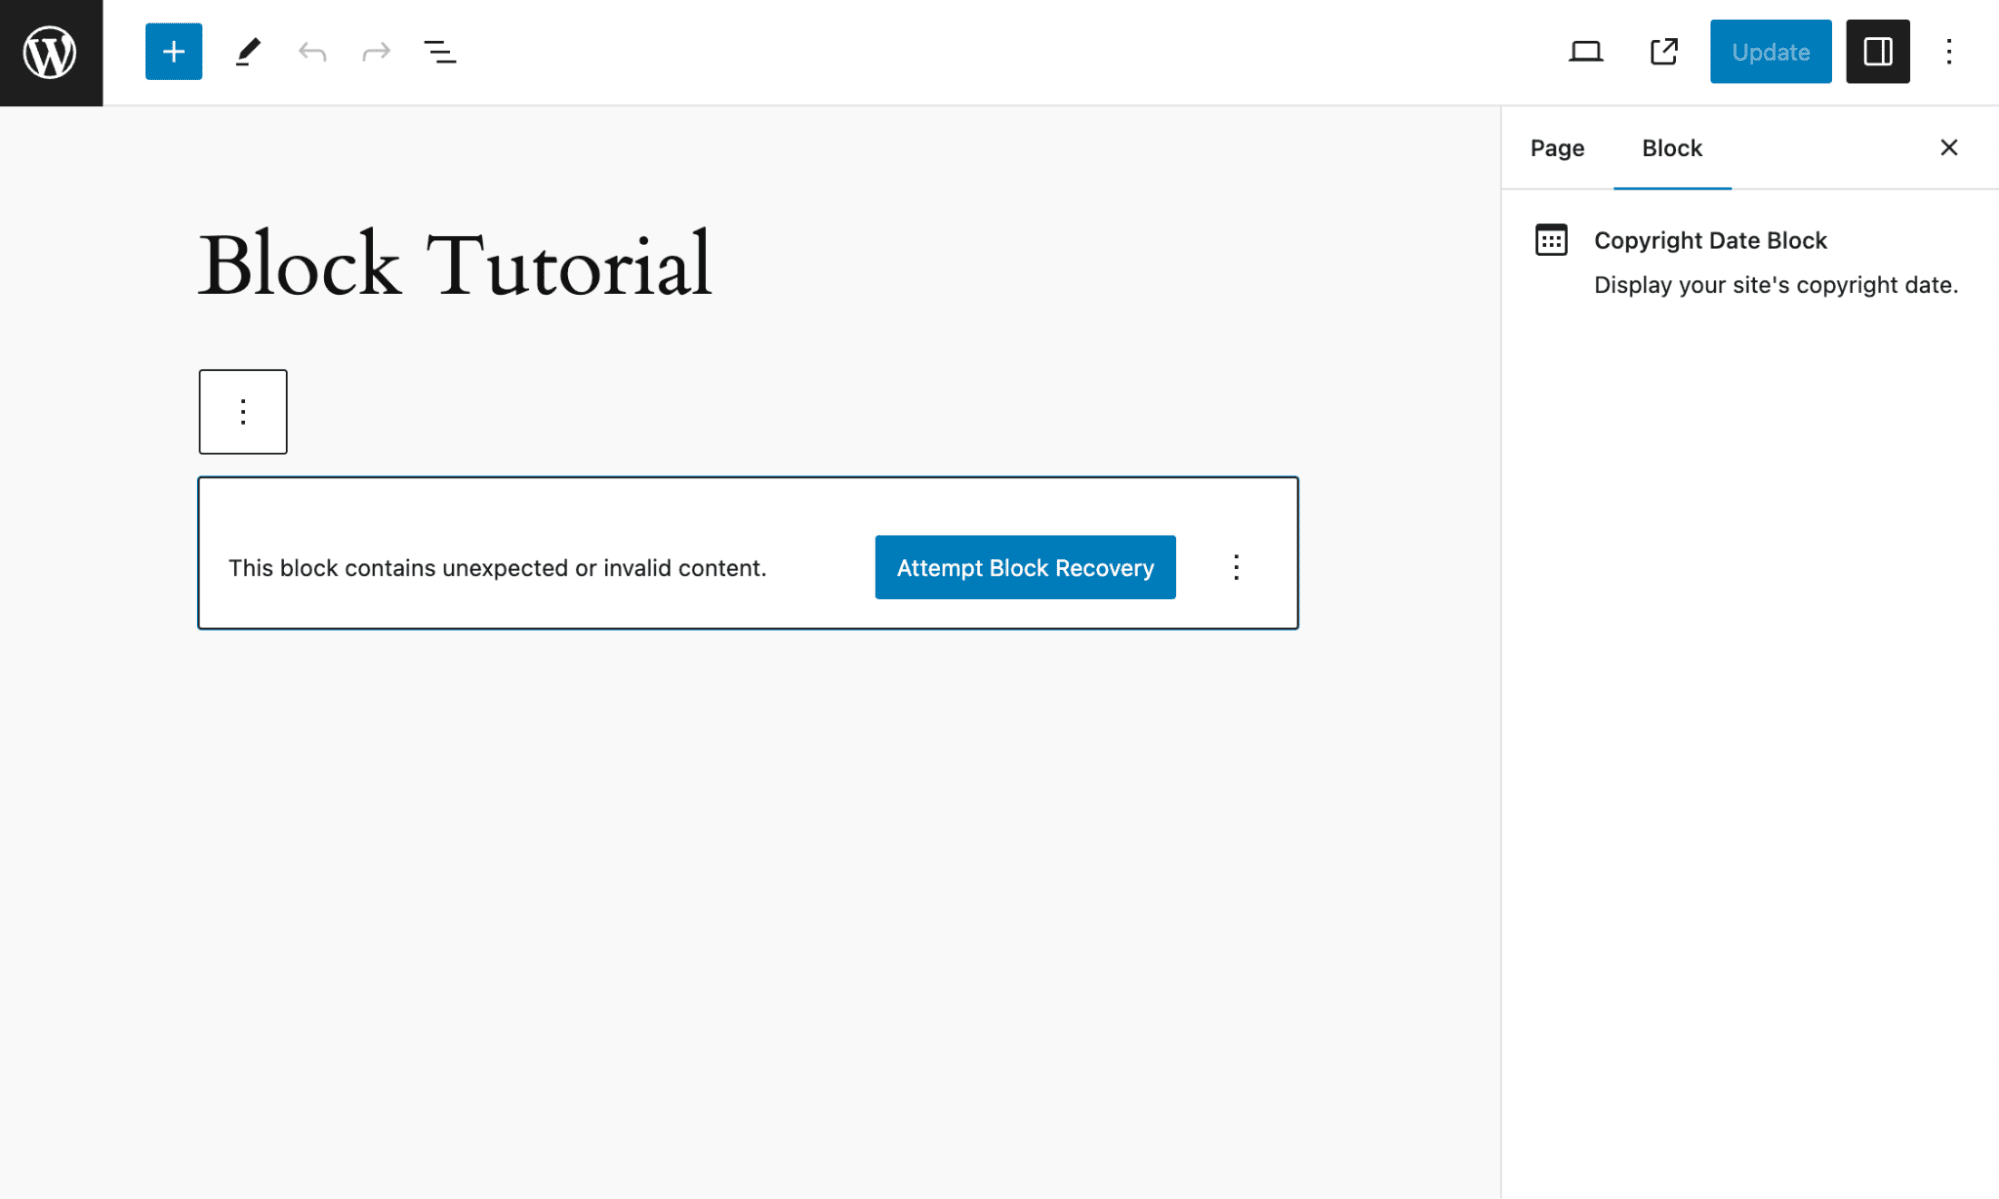Open the block inserter
This screenshot has height=1199, width=1999.
pos(173,51)
